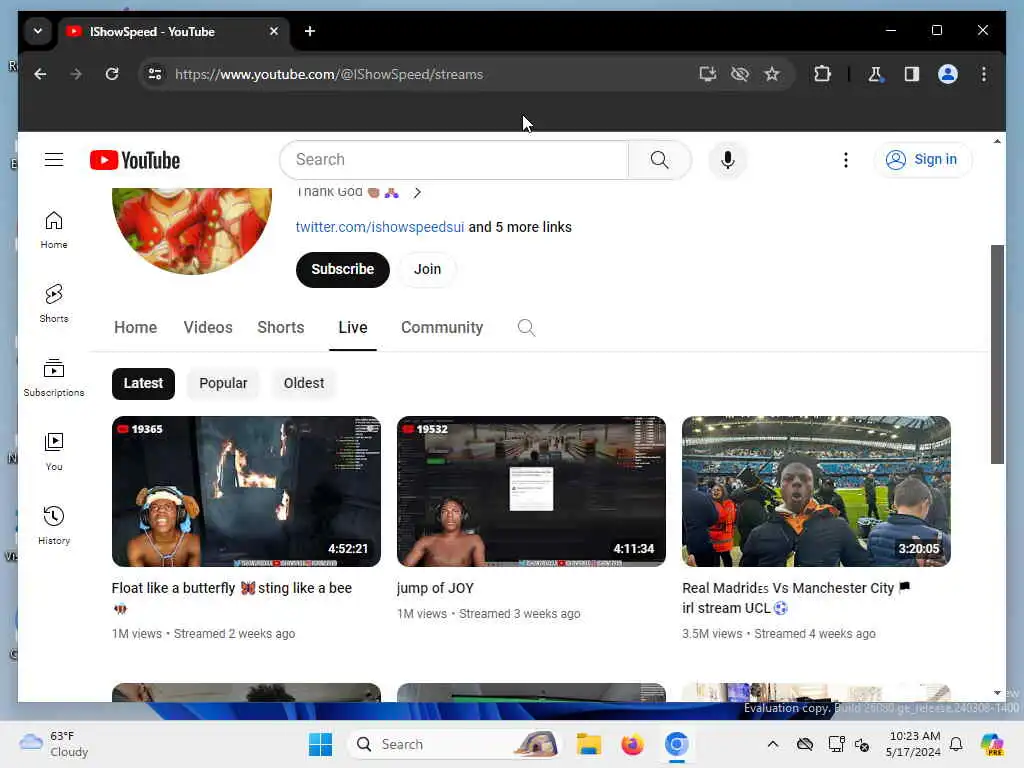Viewport: 1024px width, 768px height.
Task: Open Firefox from the taskbar
Action: pyautogui.click(x=632, y=744)
